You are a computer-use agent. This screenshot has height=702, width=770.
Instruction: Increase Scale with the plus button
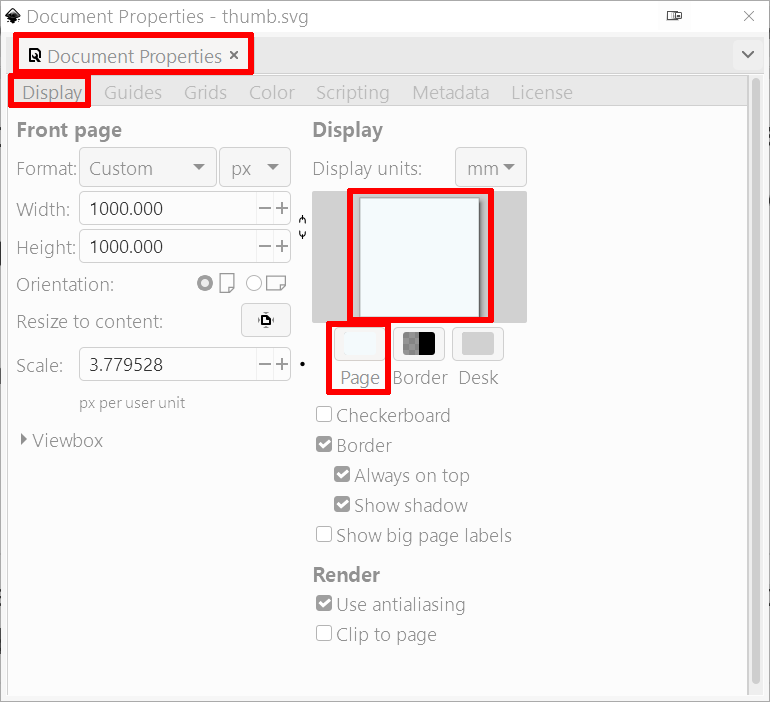tap(282, 364)
